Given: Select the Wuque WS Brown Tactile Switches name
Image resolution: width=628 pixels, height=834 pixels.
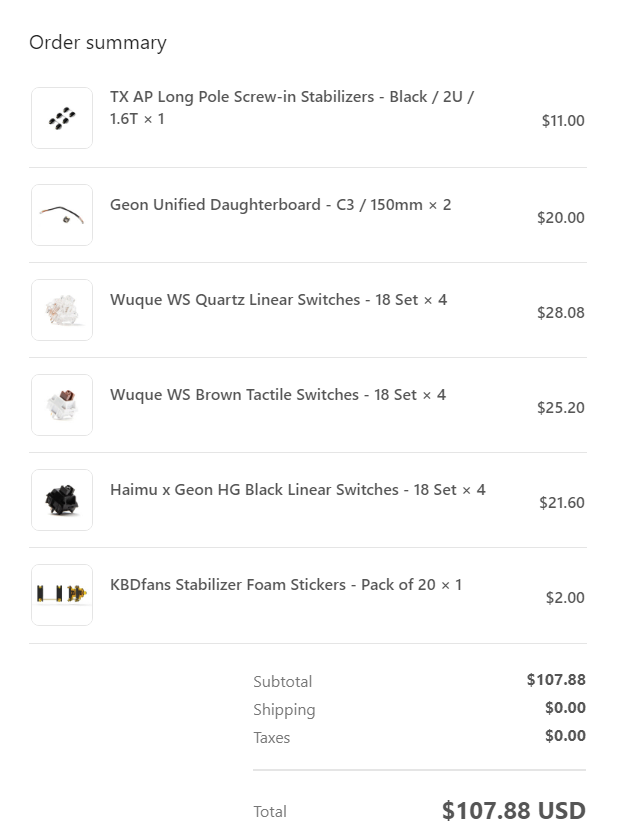Looking at the screenshot, I should pos(277,395).
